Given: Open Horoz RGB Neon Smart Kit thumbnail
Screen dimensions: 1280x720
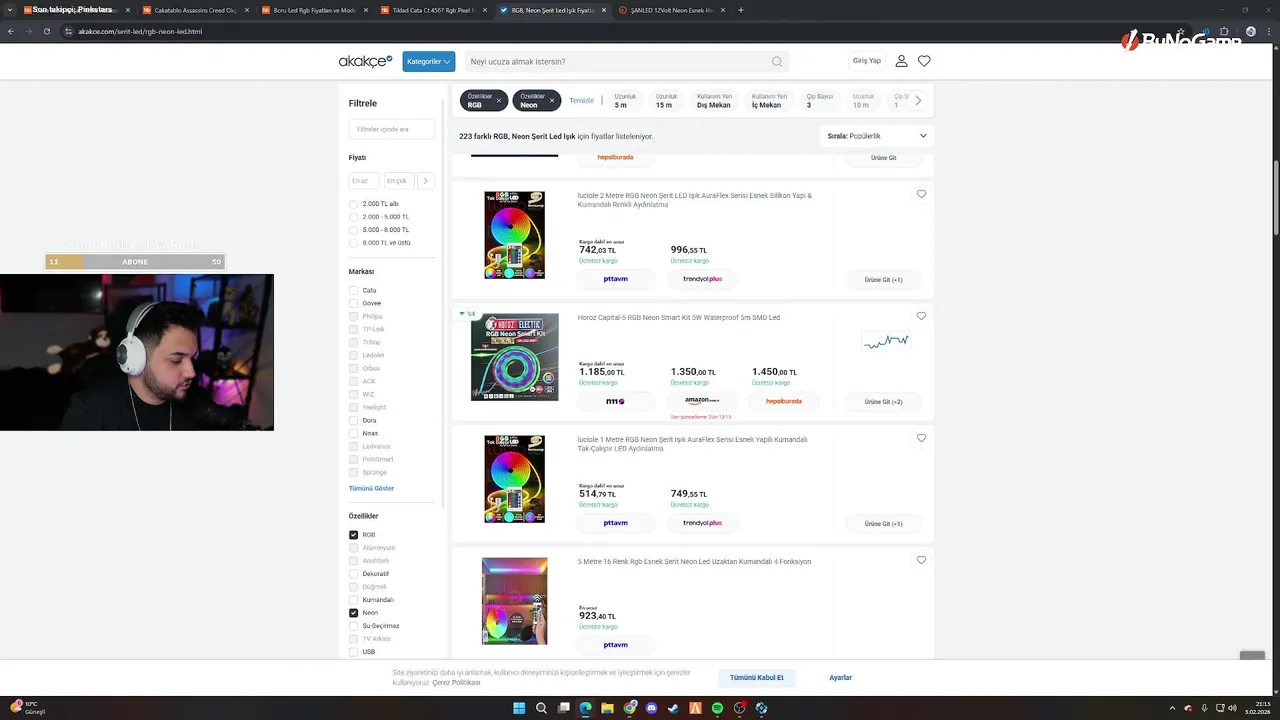Looking at the screenshot, I should 515,357.
